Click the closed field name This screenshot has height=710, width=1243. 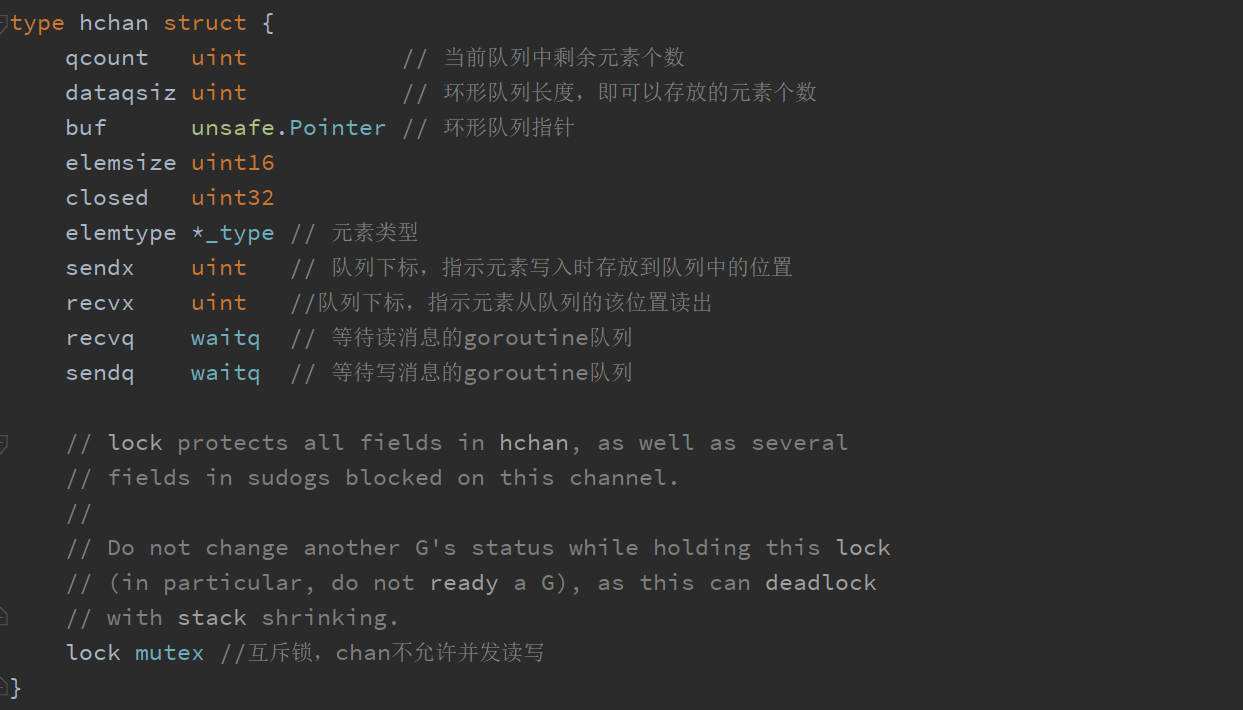[107, 198]
